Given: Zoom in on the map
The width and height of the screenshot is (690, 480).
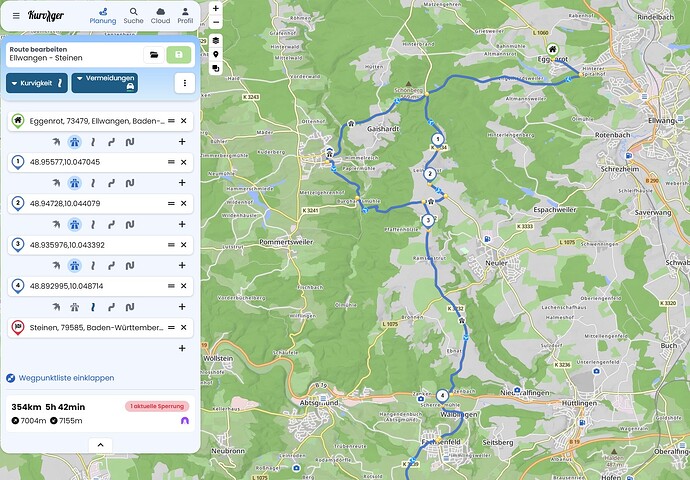Looking at the screenshot, I should pyautogui.click(x=216, y=8).
